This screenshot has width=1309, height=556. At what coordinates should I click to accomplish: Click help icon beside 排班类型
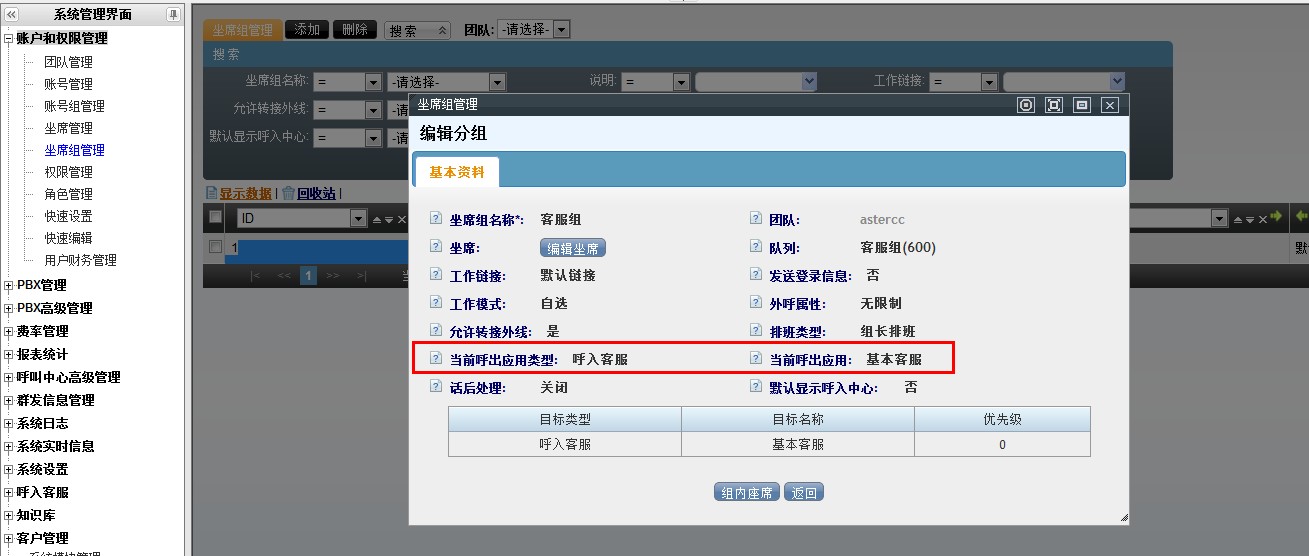coord(756,331)
